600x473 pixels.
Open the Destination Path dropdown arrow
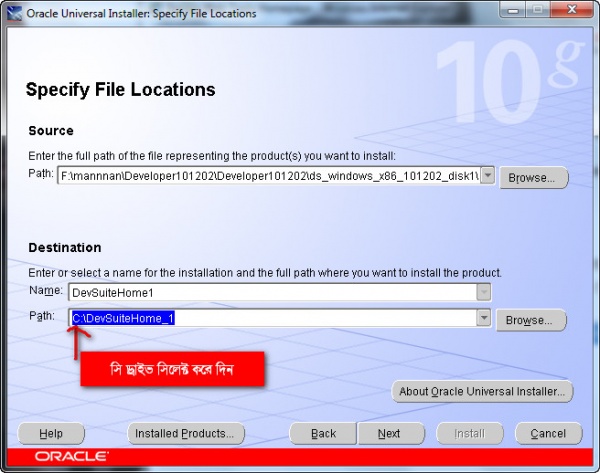(484, 318)
